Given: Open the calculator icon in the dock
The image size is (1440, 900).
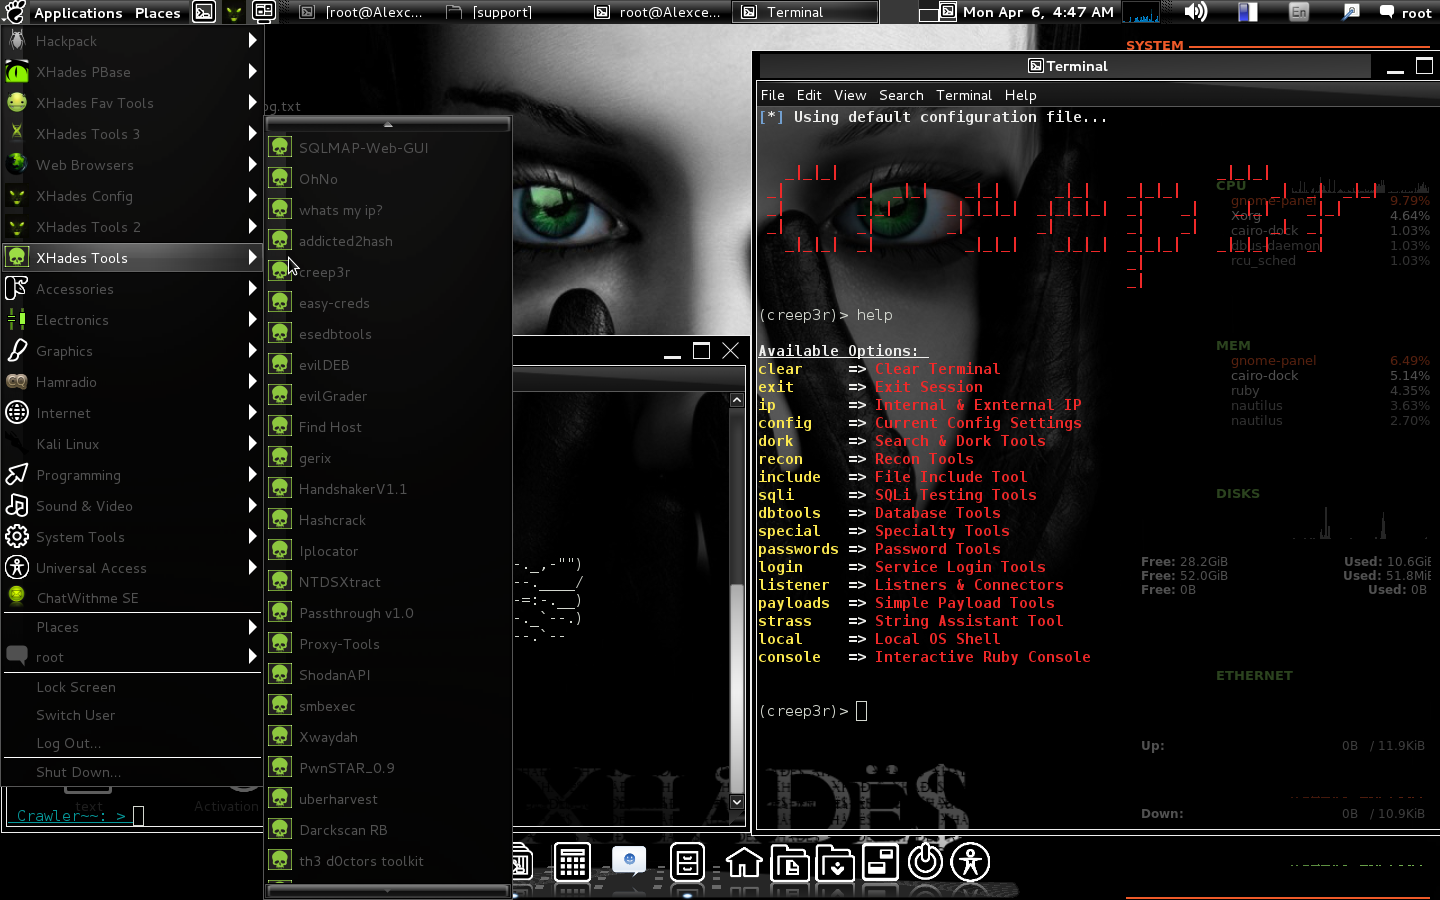Looking at the screenshot, I should (x=572, y=861).
